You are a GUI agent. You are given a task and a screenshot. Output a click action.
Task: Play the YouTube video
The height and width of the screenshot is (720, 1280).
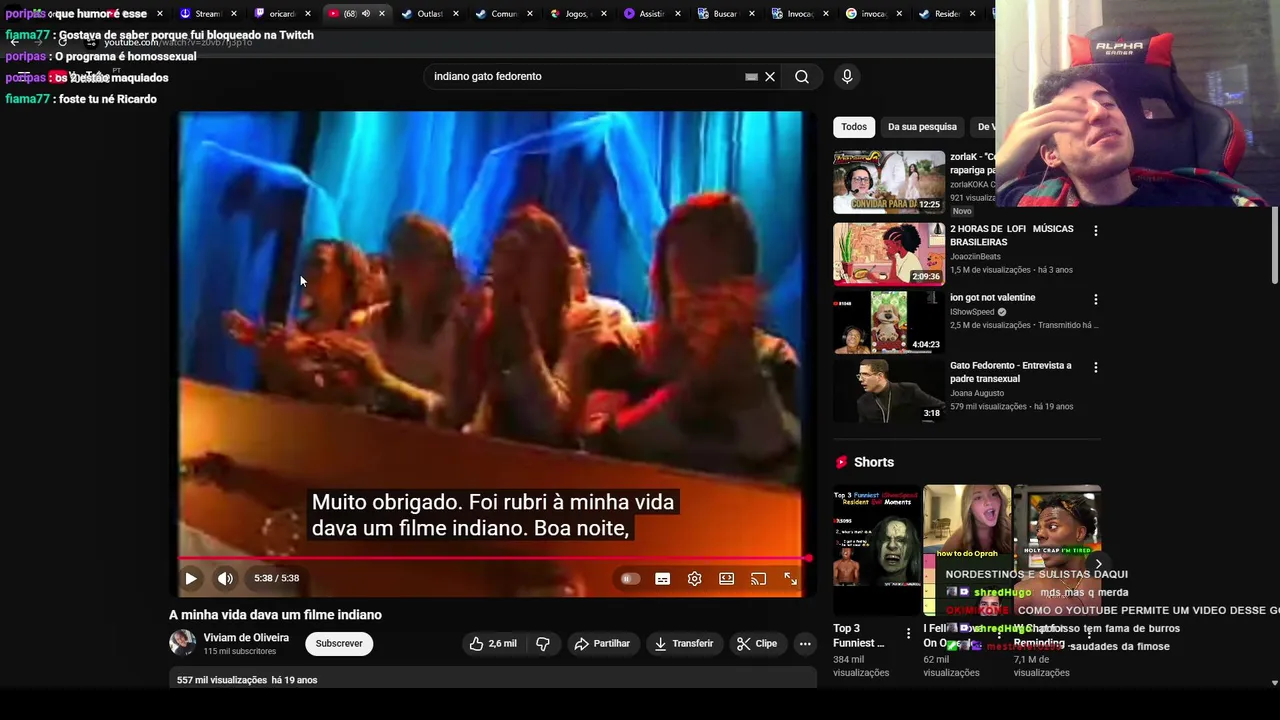pyautogui.click(x=190, y=578)
